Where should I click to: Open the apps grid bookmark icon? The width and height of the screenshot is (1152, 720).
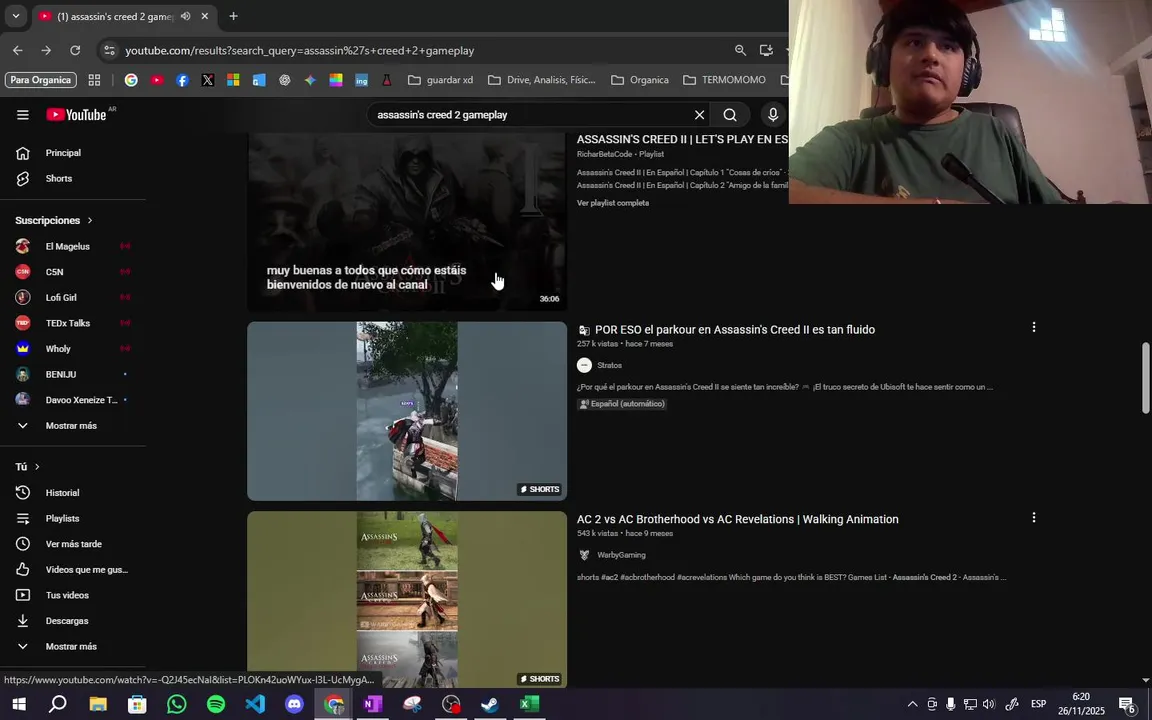[x=94, y=80]
